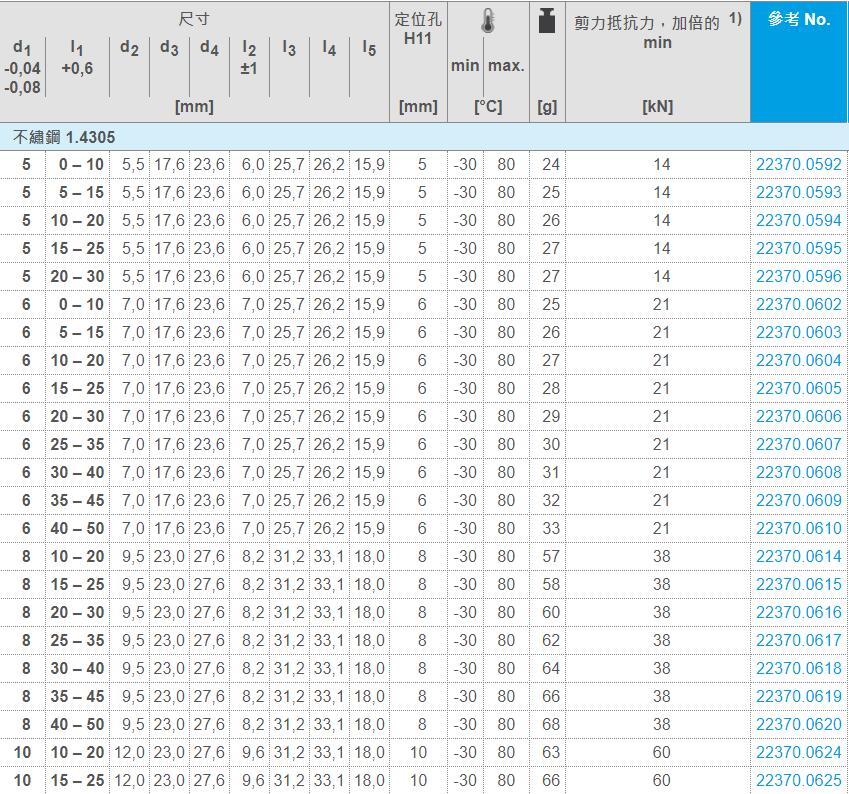Select reference number 22370.0602
Viewport: 849px width, 794px height.
pyautogui.click(x=798, y=304)
